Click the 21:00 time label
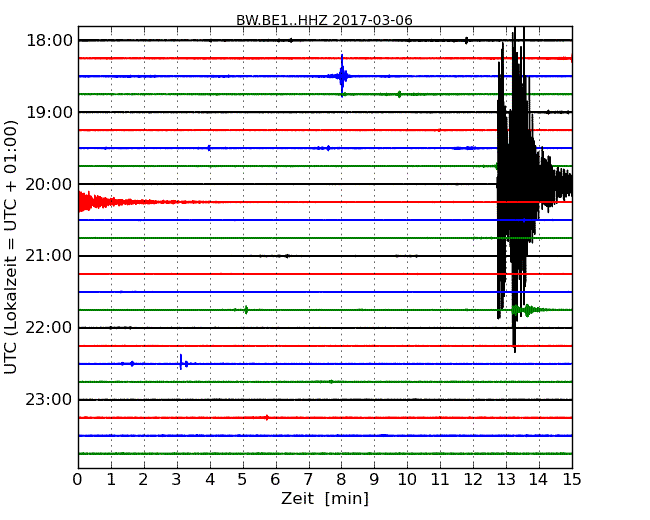 coord(49,256)
